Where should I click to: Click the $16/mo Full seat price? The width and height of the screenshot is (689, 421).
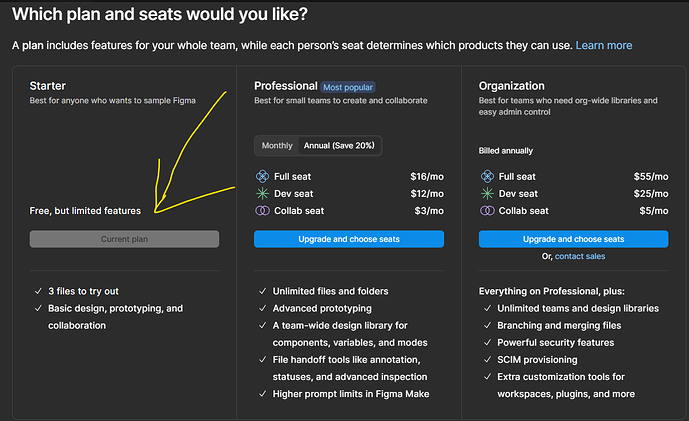coord(427,177)
